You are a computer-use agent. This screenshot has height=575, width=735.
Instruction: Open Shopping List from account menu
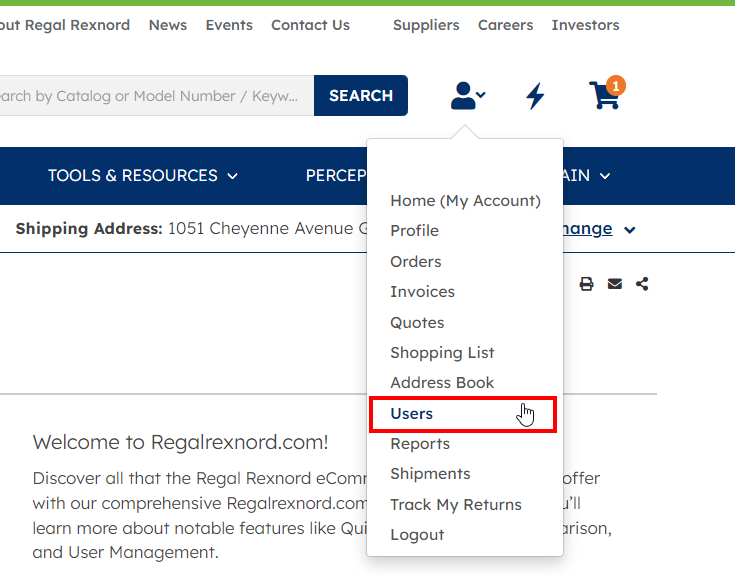(442, 353)
